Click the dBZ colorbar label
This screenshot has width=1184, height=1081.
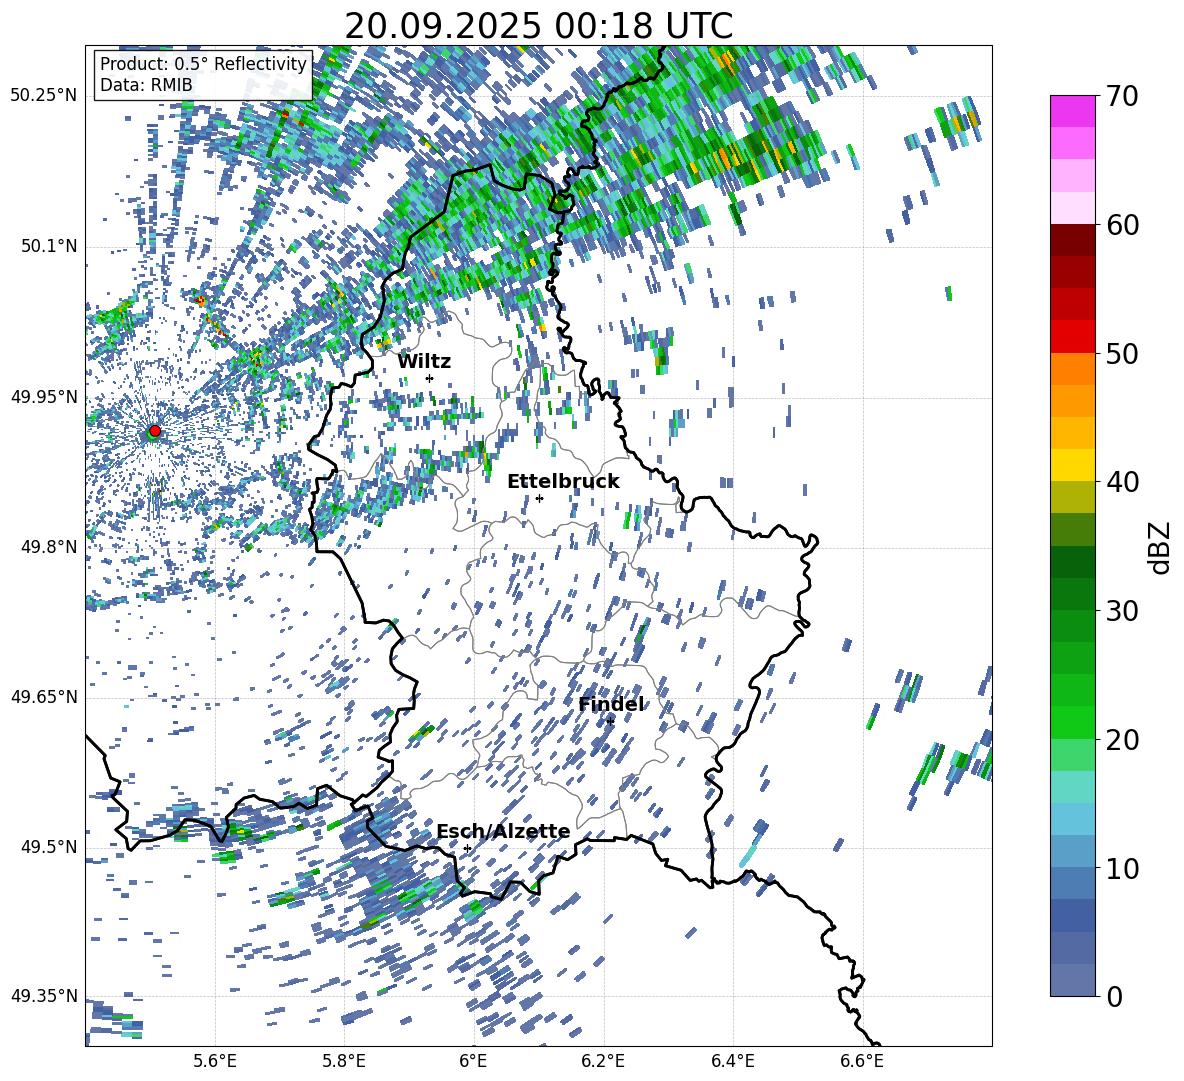coord(1159,547)
